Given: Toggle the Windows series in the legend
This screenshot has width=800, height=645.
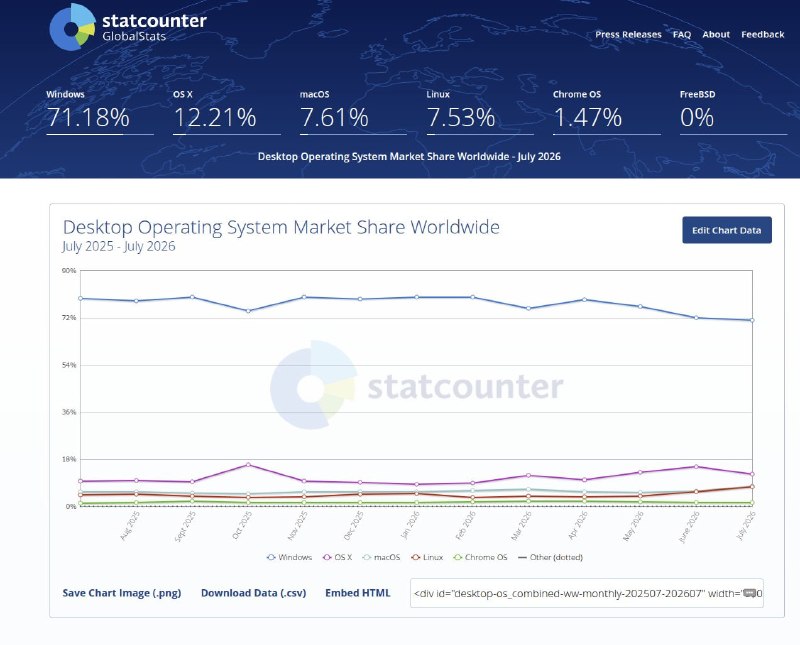Looking at the screenshot, I should [289, 557].
